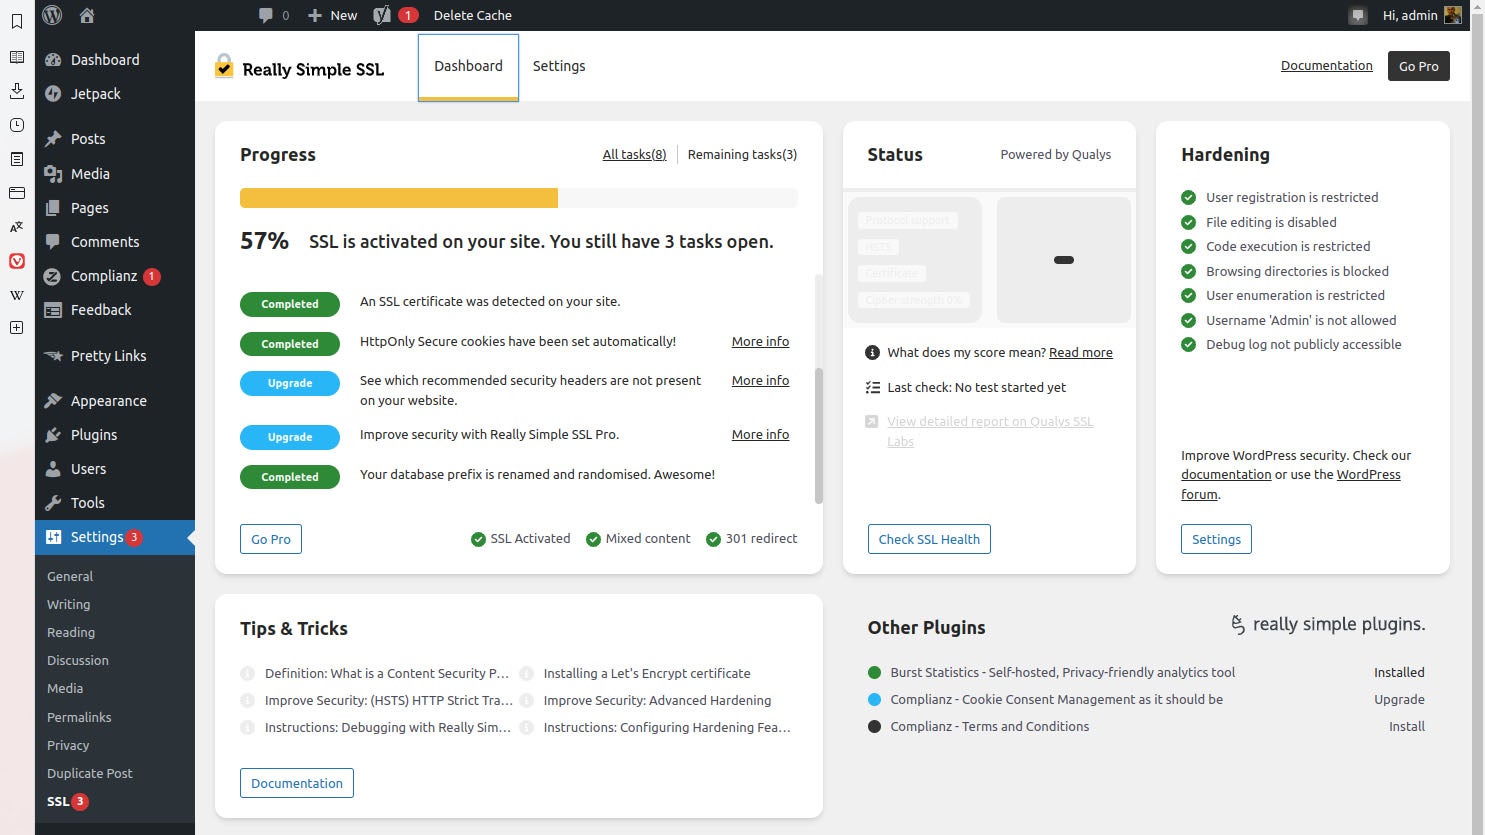
Task: Open the Notes panel
Action: [16, 159]
